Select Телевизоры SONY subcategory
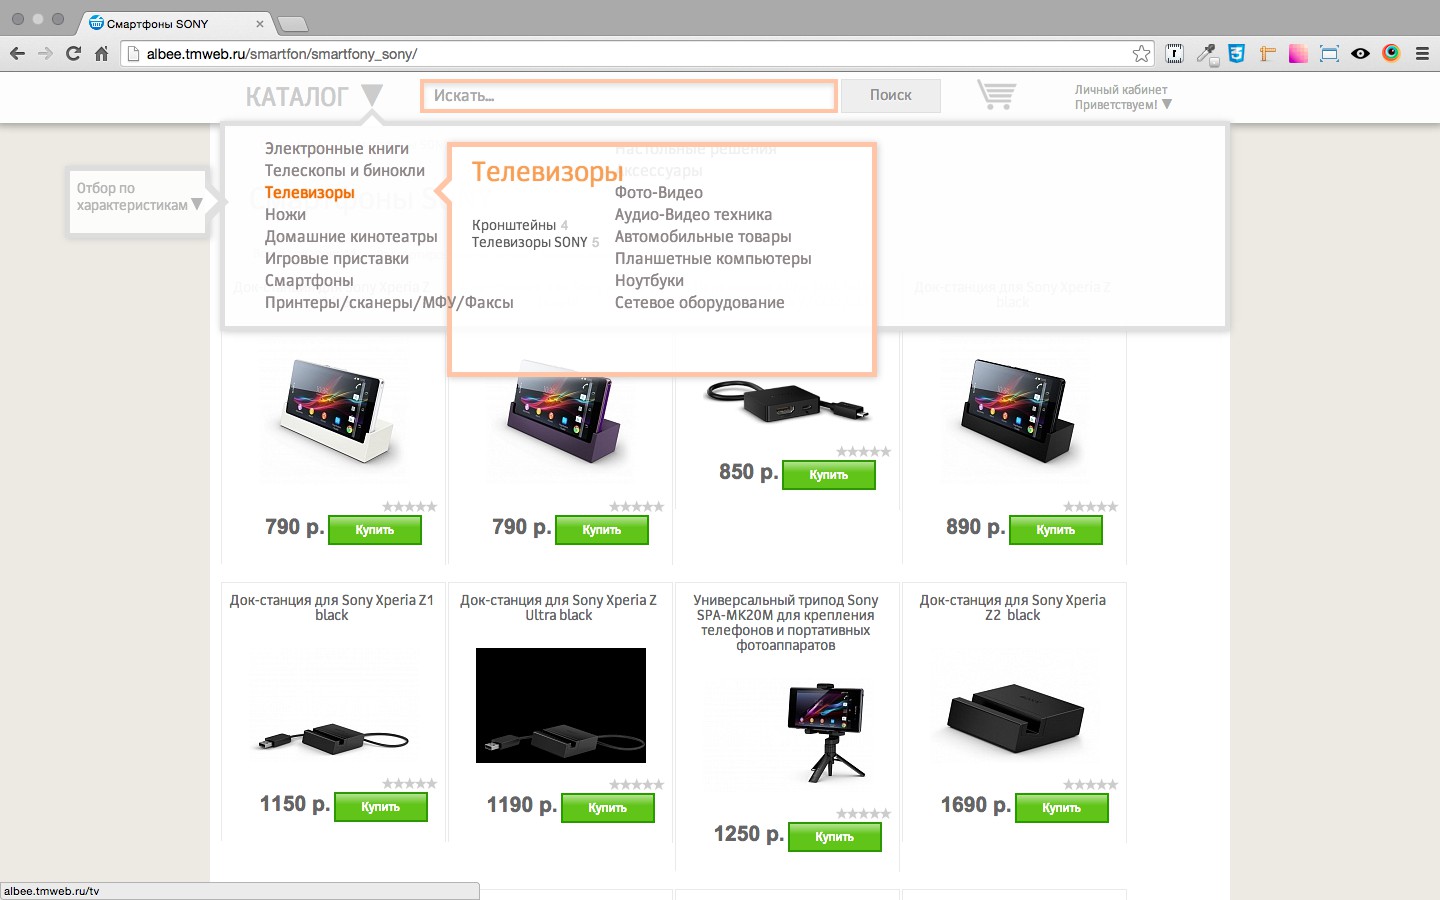Image resolution: width=1440 pixels, height=900 pixels. [530, 242]
